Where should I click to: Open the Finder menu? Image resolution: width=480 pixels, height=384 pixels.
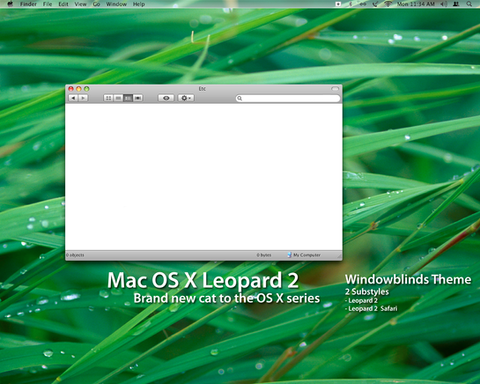(28, 4)
